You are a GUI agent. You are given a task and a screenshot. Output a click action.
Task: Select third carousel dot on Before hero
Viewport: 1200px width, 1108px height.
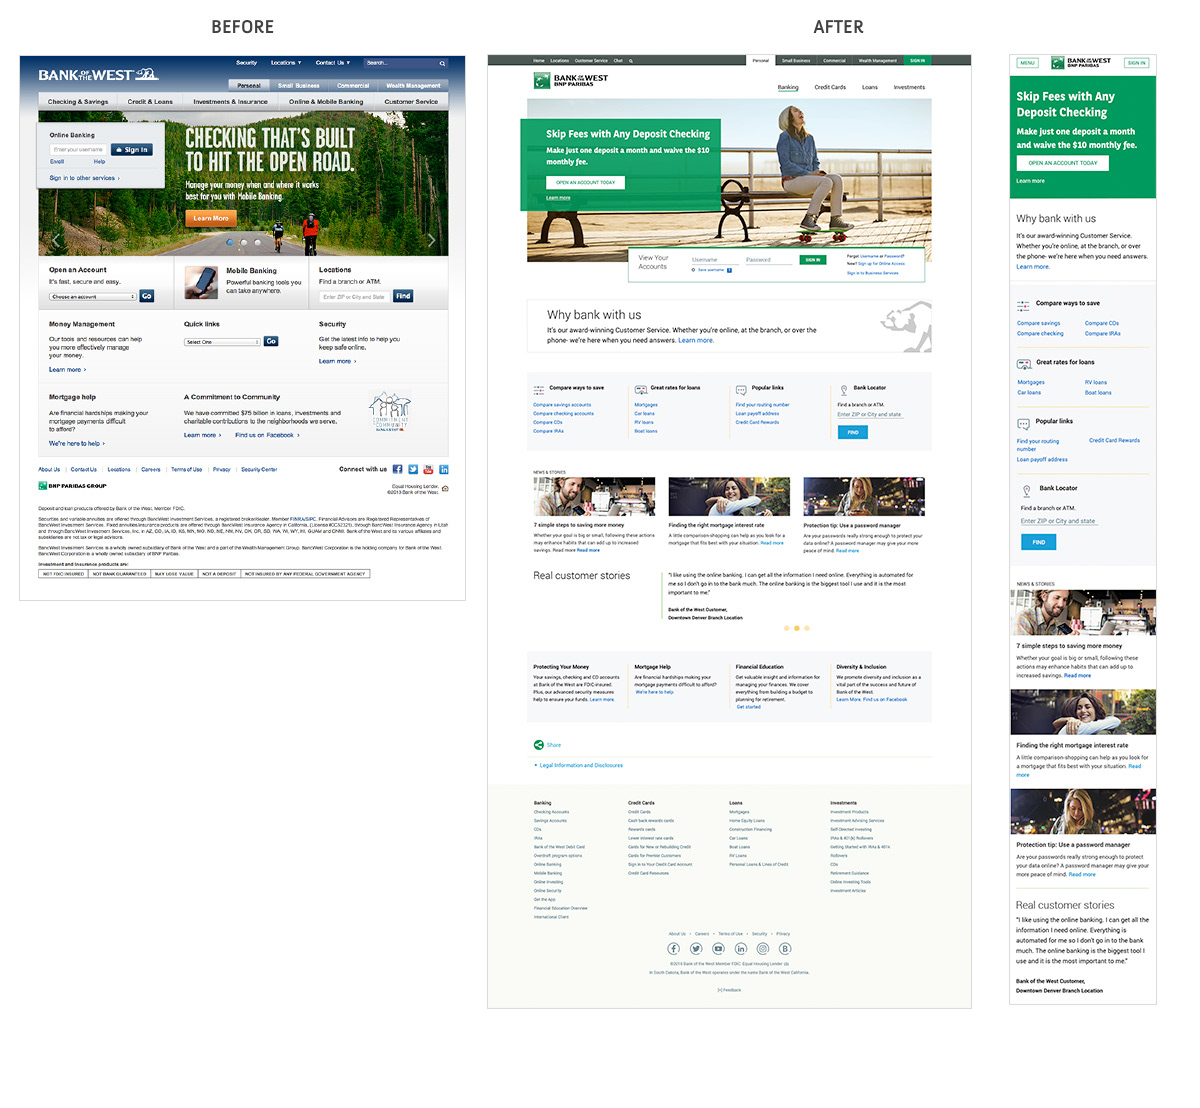[257, 242]
